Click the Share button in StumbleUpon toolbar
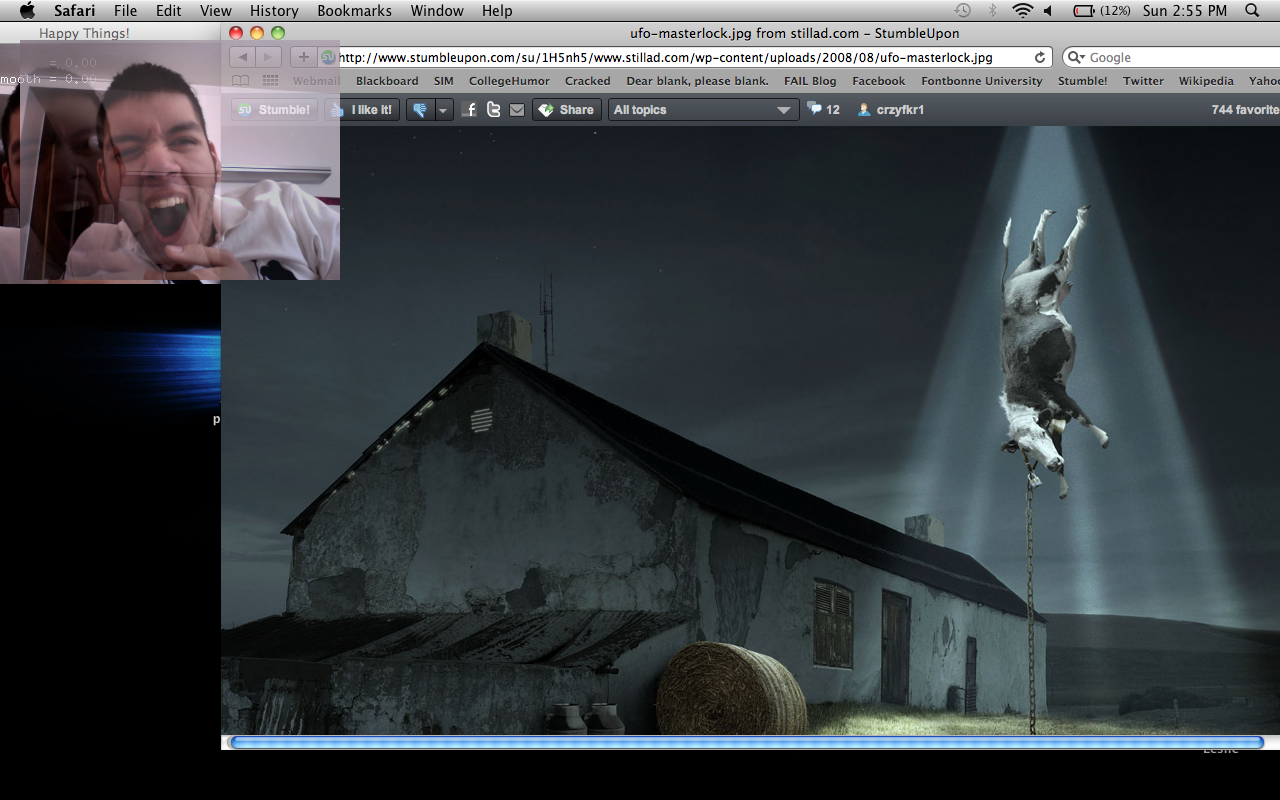Screen dimensions: 1280x800 point(566,110)
